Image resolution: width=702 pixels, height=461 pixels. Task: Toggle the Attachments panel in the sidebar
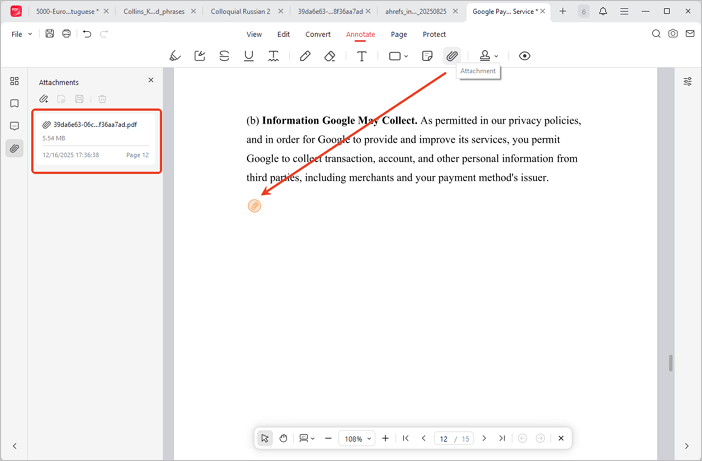click(x=14, y=148)
